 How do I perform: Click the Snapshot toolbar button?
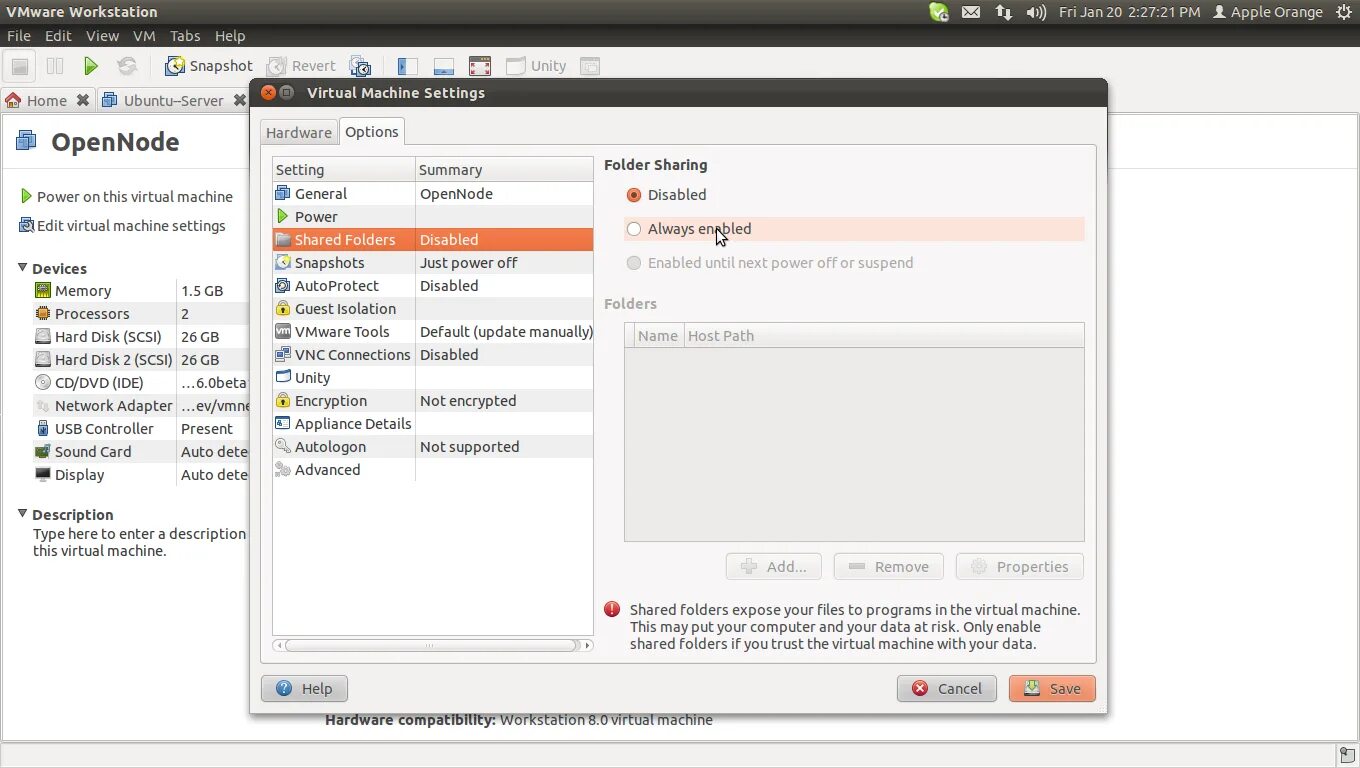pyautogui.click(x=209, y=66)
